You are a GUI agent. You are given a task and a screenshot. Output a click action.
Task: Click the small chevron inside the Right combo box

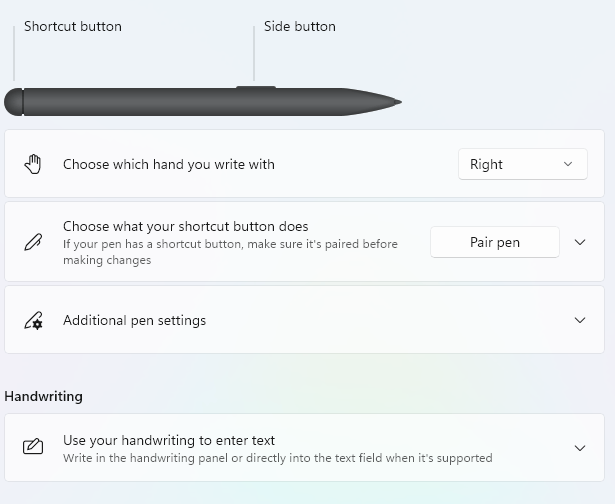(x=568, y=164)
